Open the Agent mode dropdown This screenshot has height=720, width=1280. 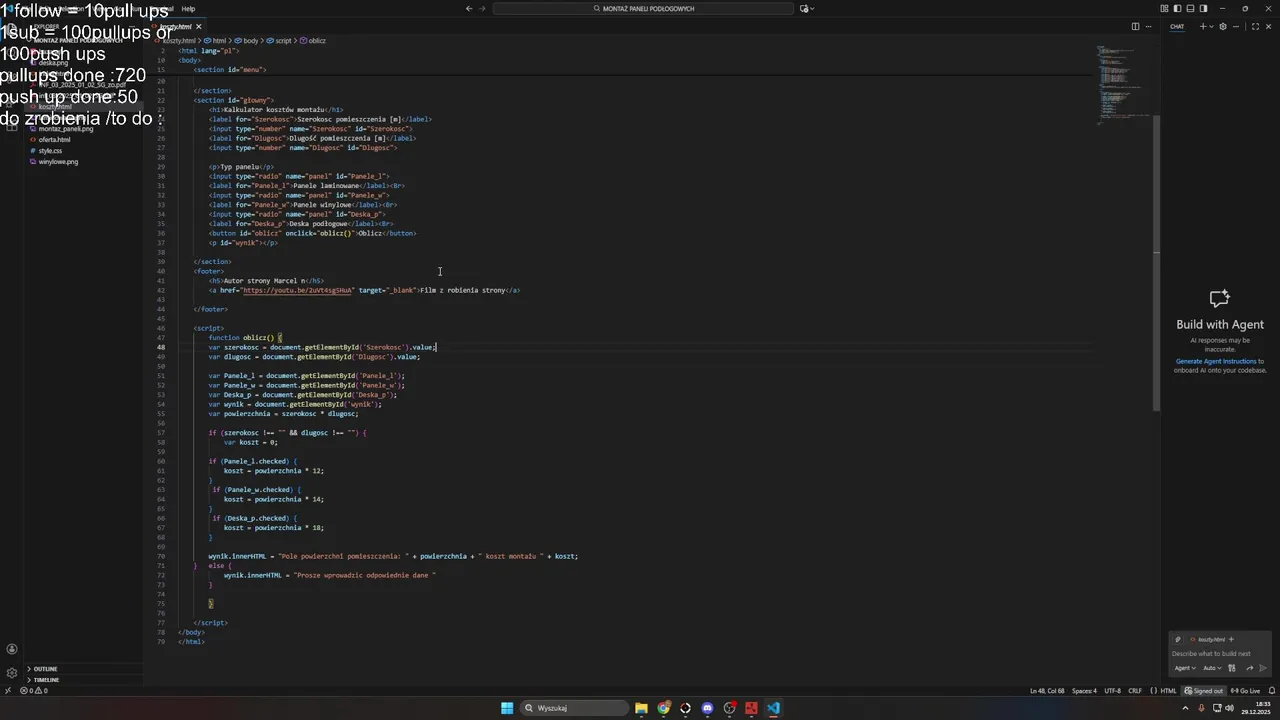(1185, 668)
